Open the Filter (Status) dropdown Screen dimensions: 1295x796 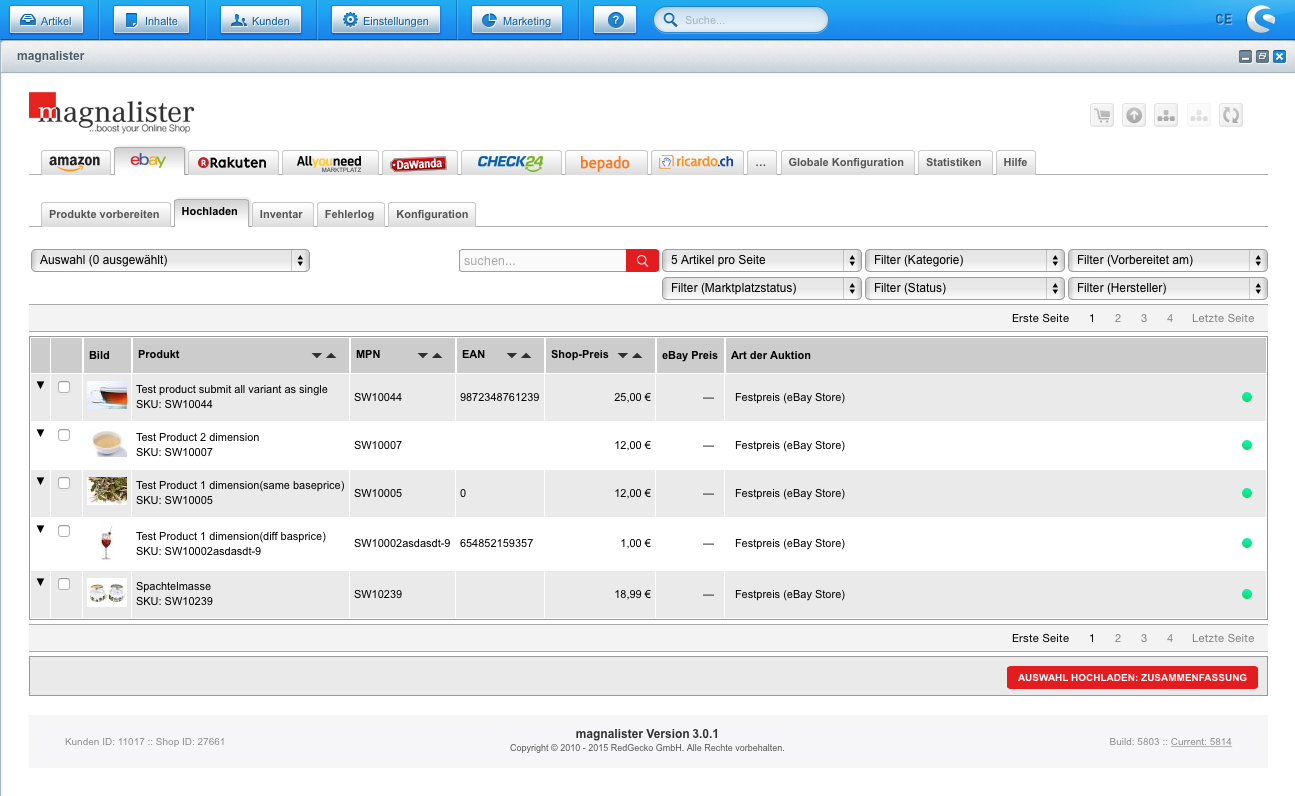click(x=965, y=288)
